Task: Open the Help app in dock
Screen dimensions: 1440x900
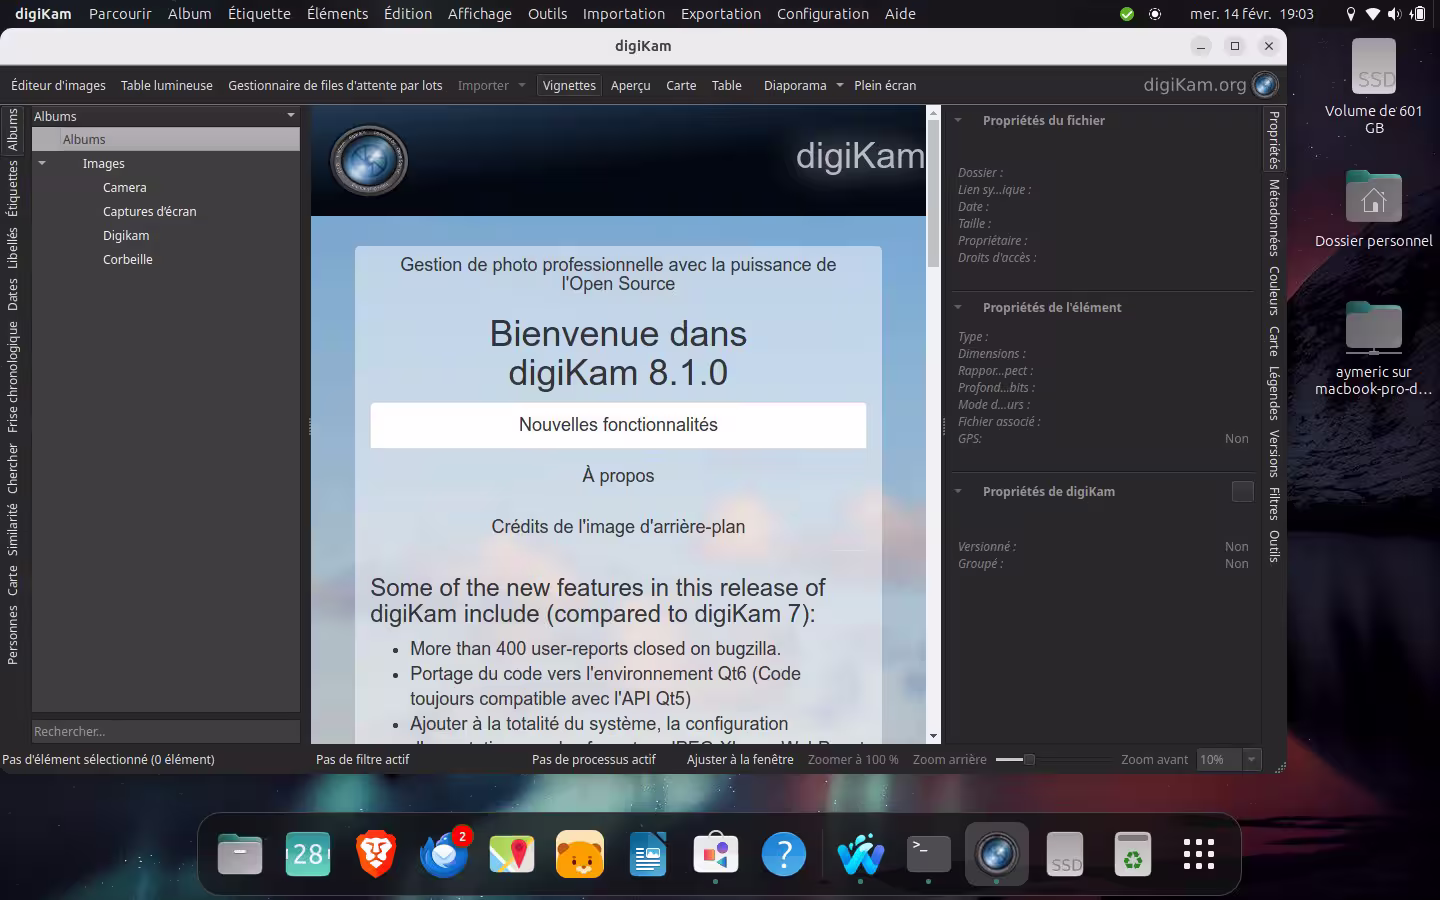Action: (784, 854)
